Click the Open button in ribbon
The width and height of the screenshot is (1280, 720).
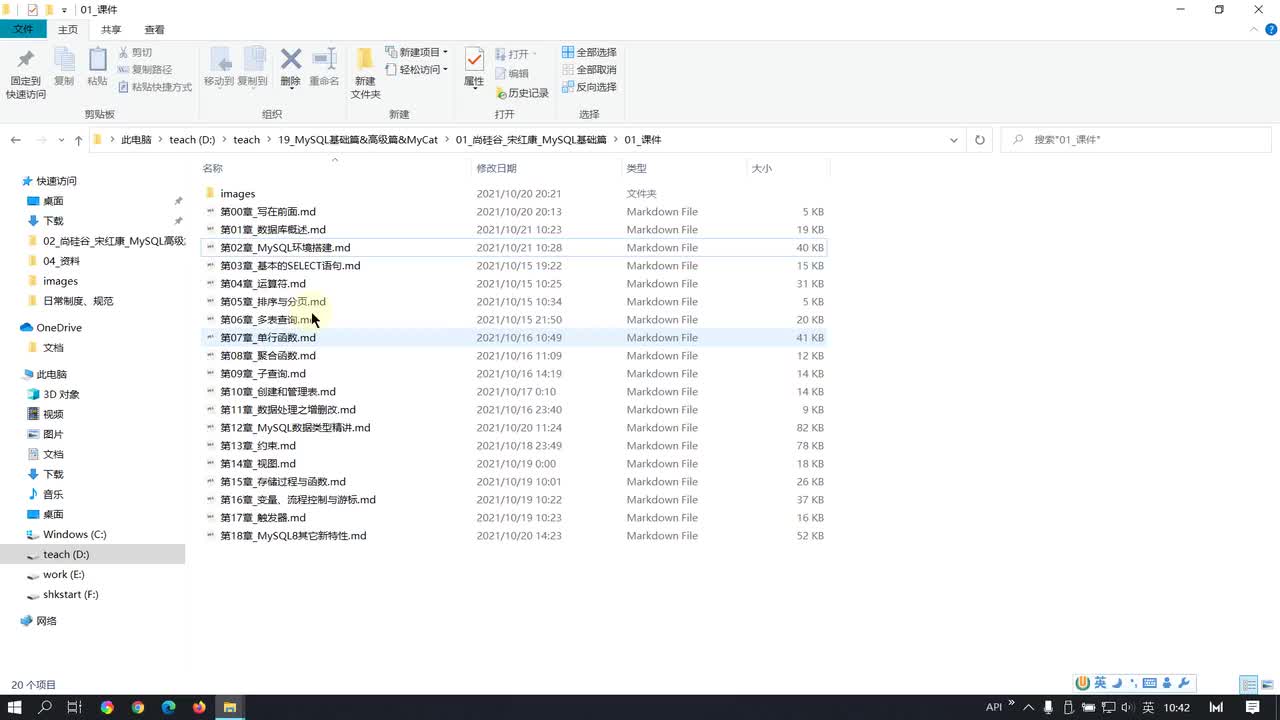pyautogui.click(x=515, y=54)
